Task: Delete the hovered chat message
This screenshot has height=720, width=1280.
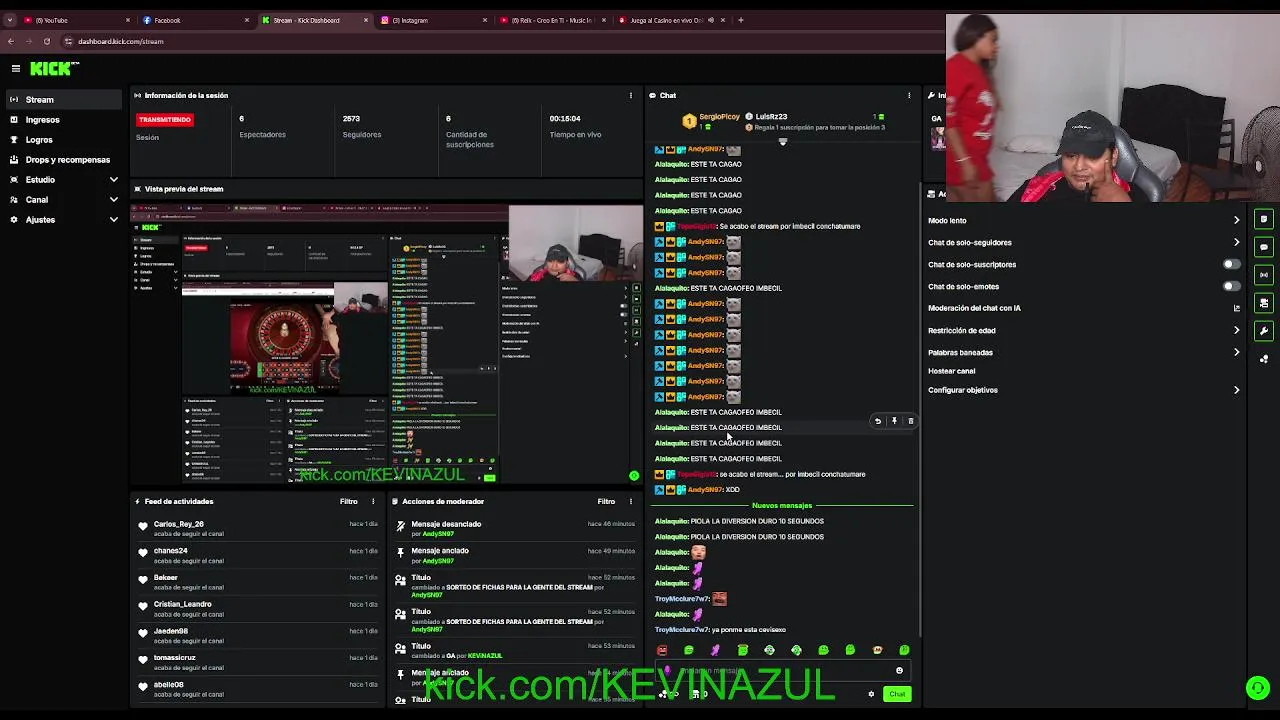Action: [x=910, y=421]
